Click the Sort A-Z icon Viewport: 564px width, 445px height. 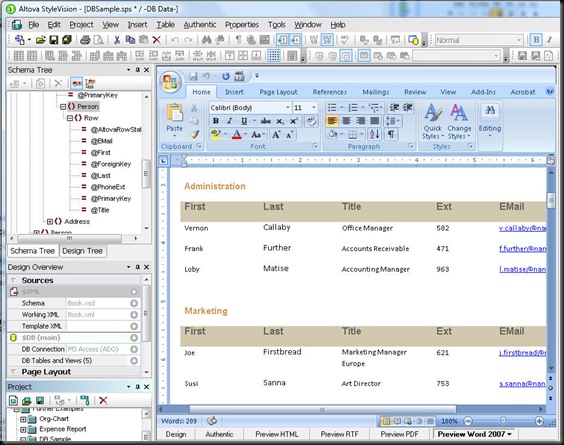374,135
